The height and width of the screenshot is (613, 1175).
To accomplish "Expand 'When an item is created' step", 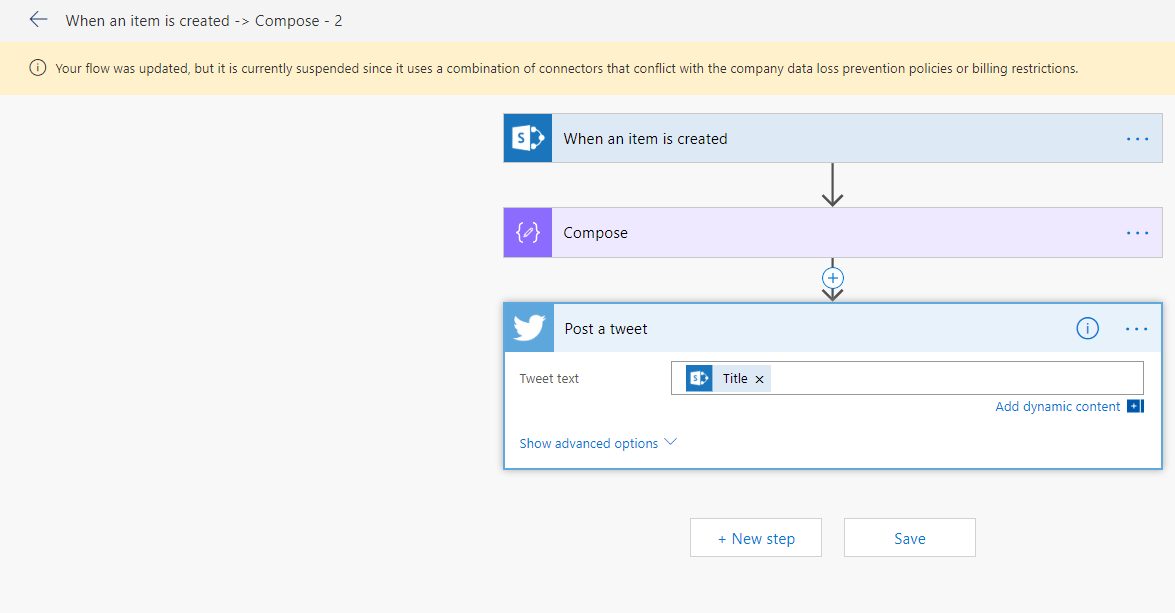I will click(833, 139).
